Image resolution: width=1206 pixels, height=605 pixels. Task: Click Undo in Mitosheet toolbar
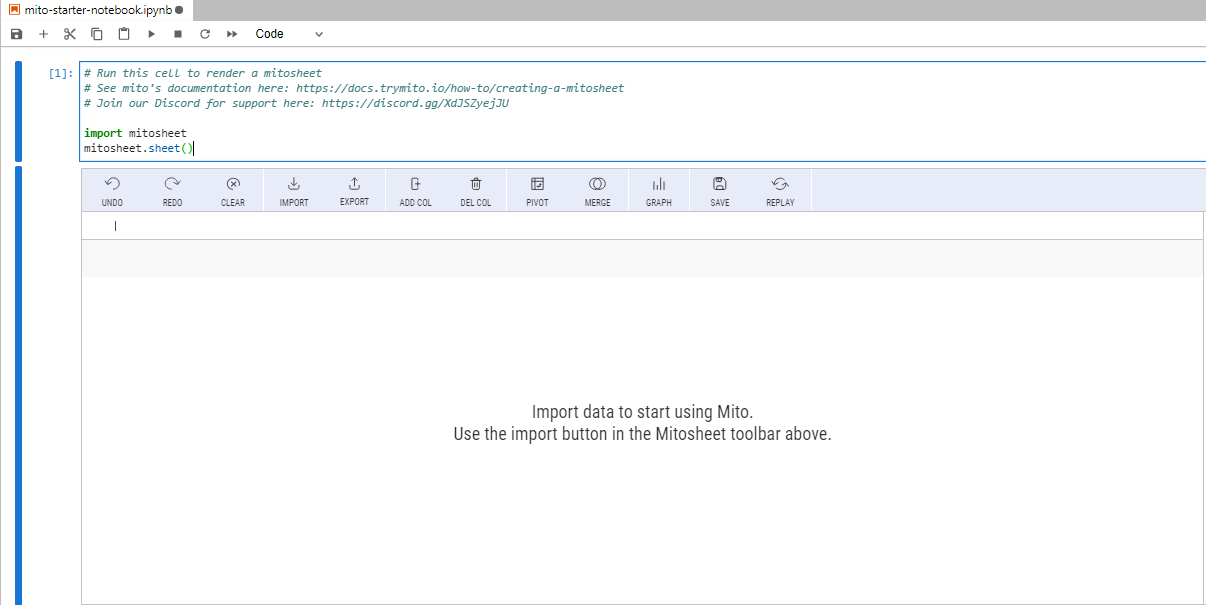tap(112, 191)
